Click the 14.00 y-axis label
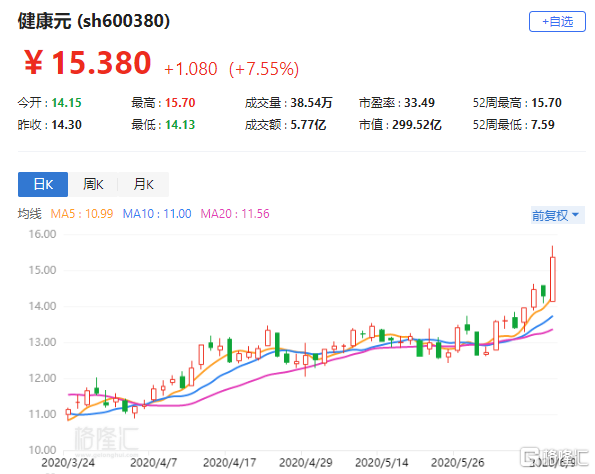The width and height of the screenshot is (595, 474). tap(42, 306)
